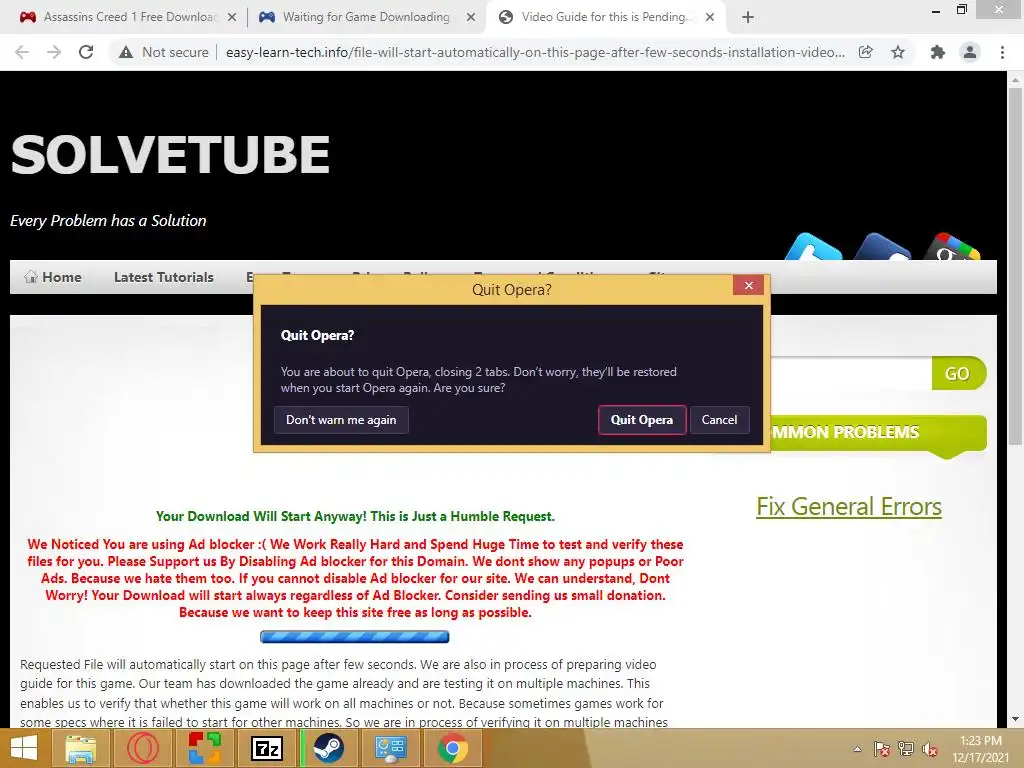1024x768 pixels.
Task: Share this page icon in address bar
Action: pos(865,52)
